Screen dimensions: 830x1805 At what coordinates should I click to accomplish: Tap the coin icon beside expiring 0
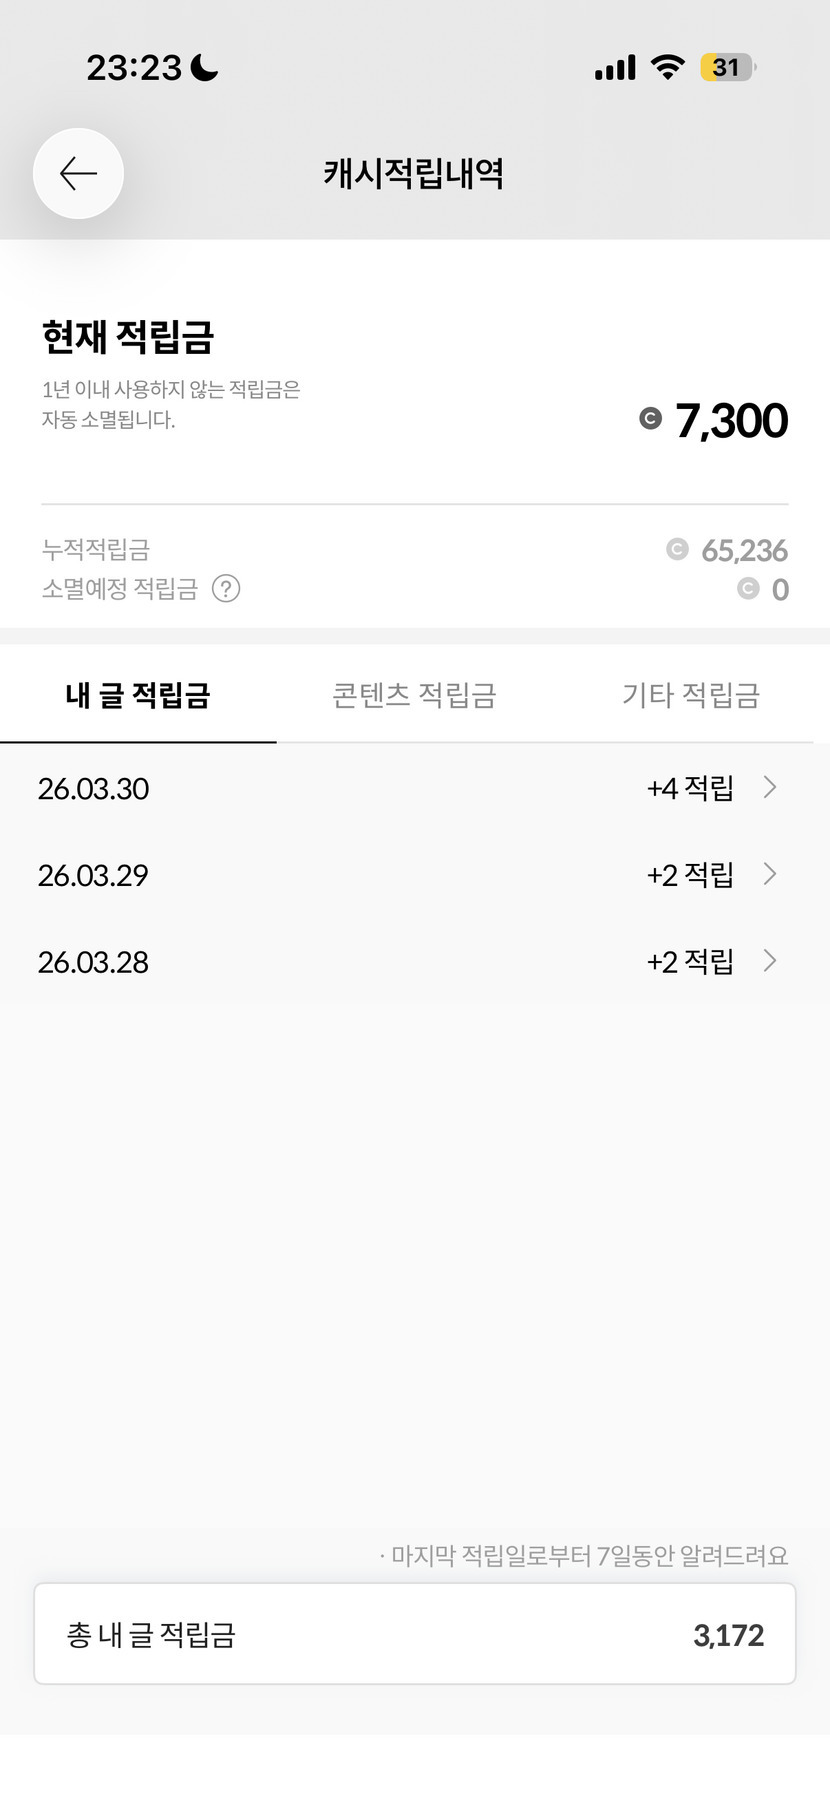point(748,589)
